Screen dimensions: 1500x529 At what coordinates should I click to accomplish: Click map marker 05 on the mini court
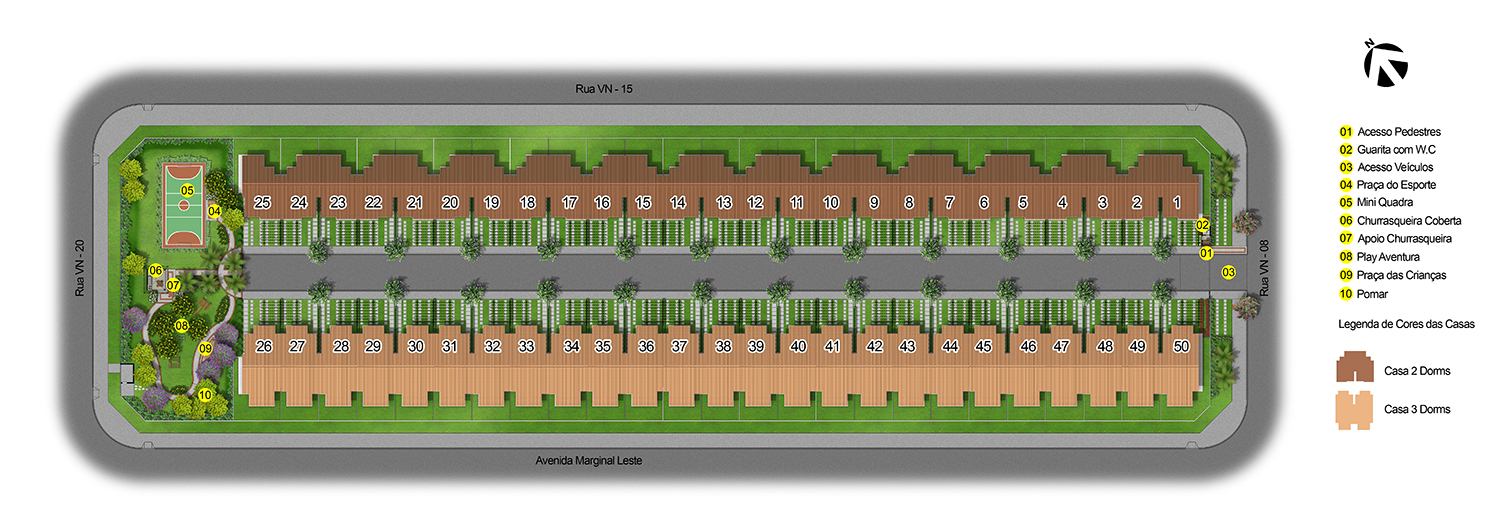pyautogui.click(x=187, y=189)
